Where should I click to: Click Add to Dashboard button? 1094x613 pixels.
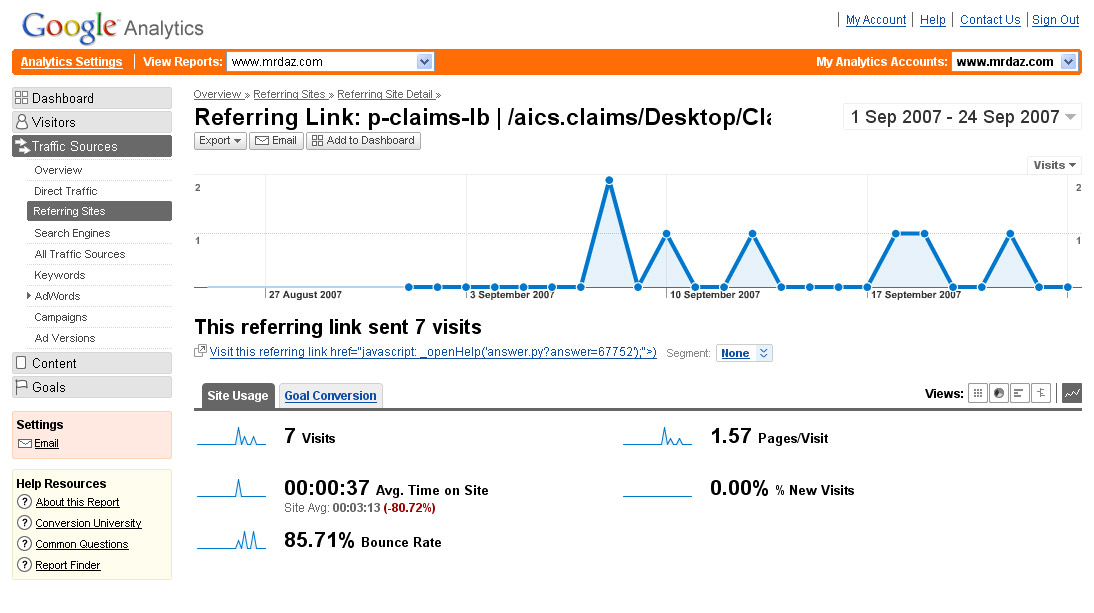tap(363, 141)
